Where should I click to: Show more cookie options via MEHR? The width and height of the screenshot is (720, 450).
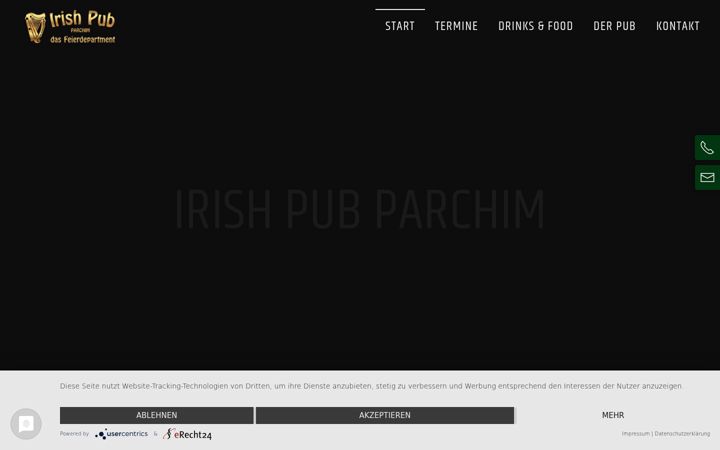(x=613, y=415)
